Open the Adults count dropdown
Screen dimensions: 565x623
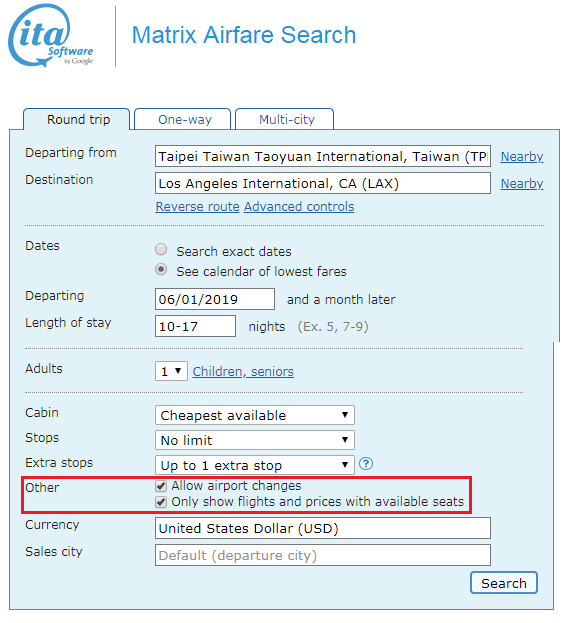click(171, 371)
